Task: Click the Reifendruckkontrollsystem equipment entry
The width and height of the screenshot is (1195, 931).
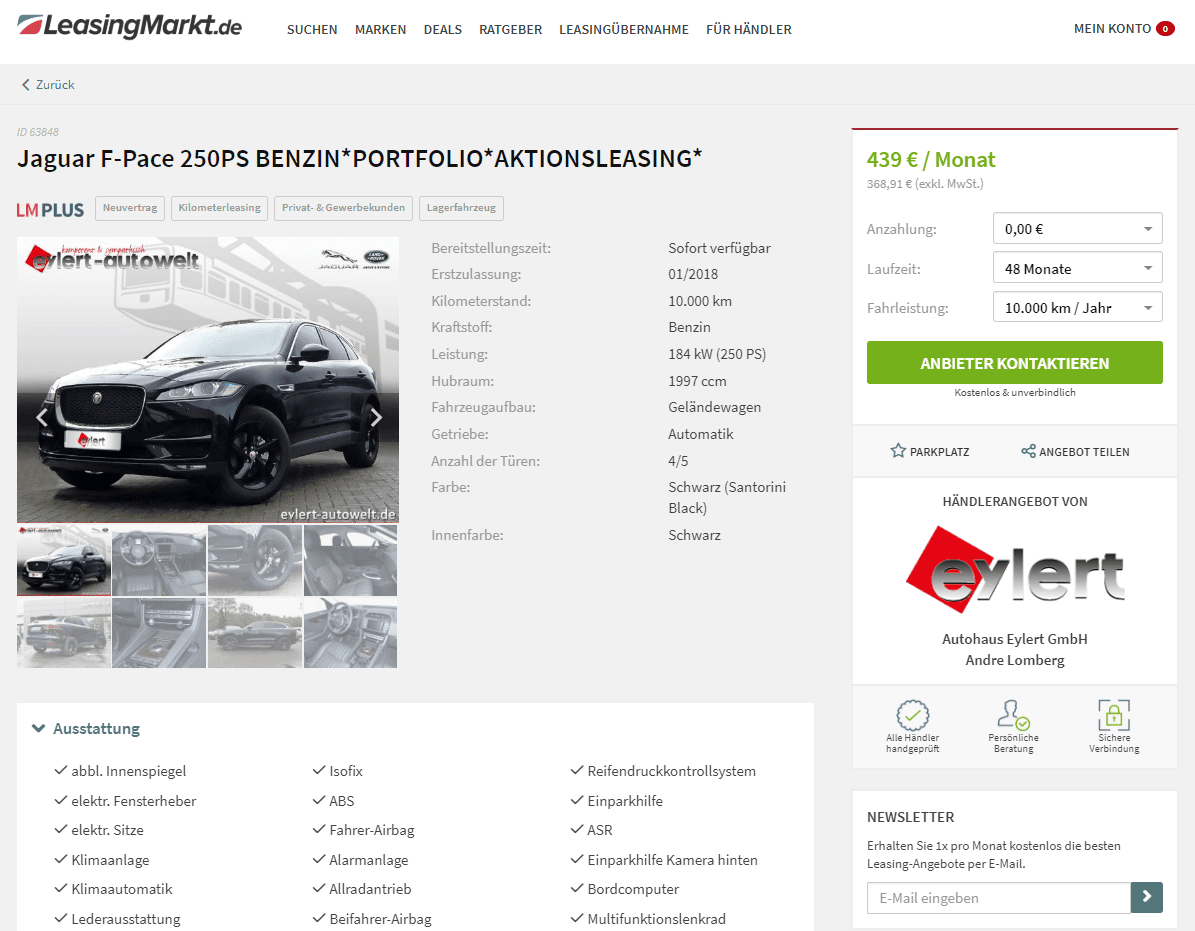Action: [671, 771]
